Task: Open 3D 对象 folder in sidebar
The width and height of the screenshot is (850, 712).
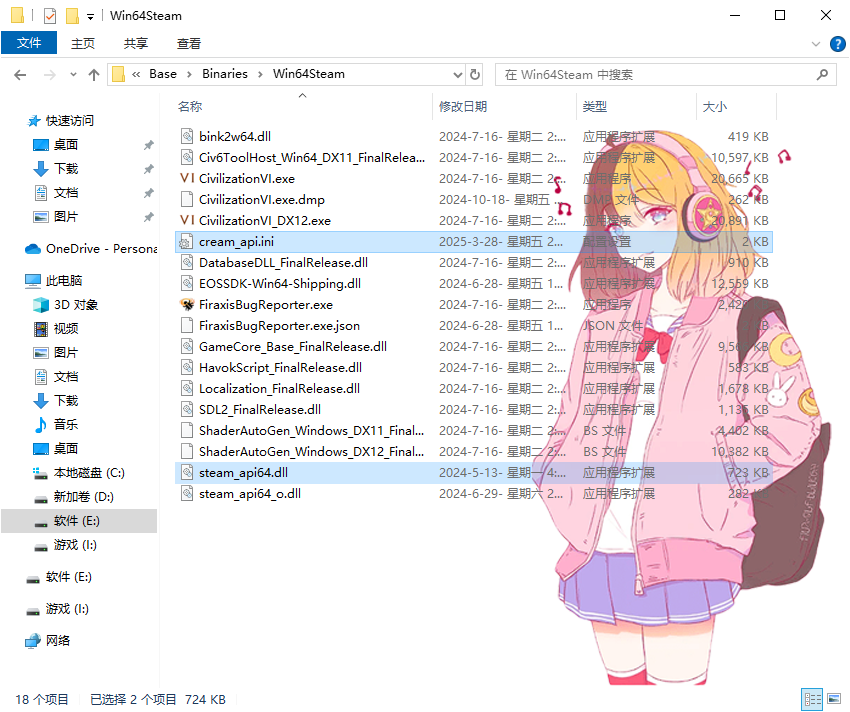Action: coord(76,305)
